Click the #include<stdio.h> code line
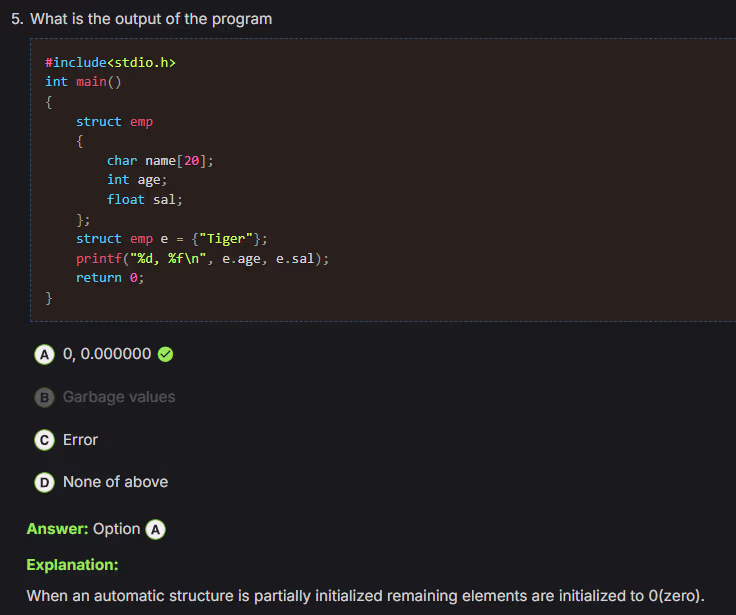 [110, 63]
